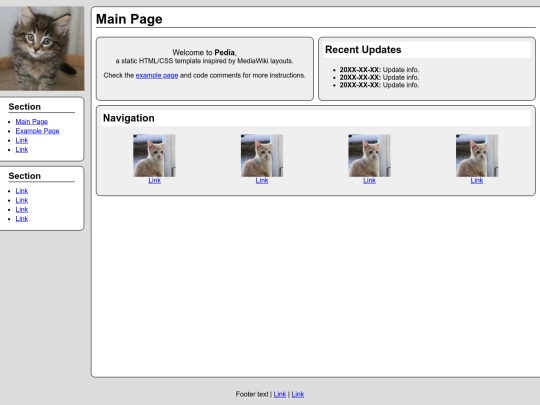
Task: Open the 'Link' caption below the third Navigation thumbnail
Action: (369, 180)
